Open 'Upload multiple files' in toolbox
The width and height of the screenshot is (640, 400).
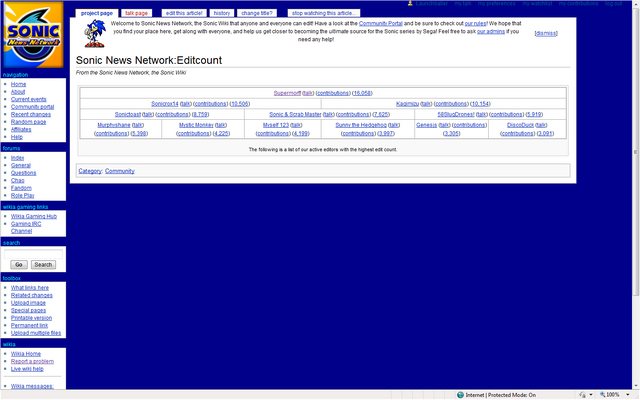[36, 333]
